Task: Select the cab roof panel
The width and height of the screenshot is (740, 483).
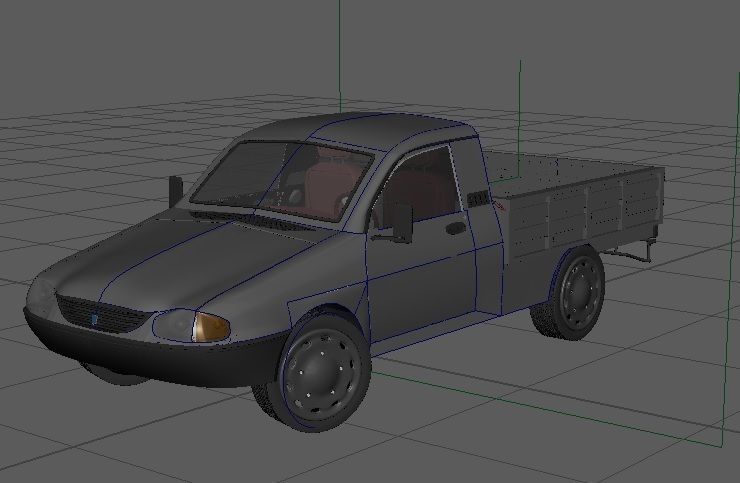Action: (x=359, y=130)
